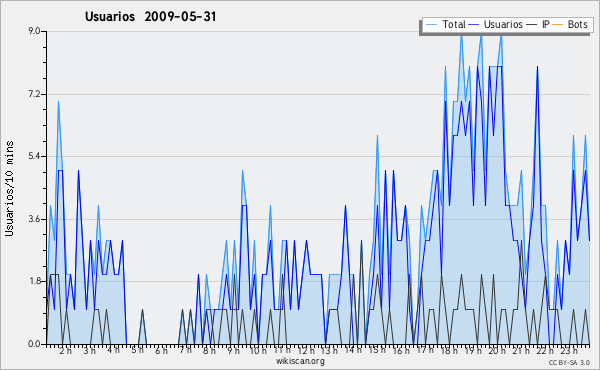Click the '0.0' y-axis label
This screenshot has width=600, height=370.
(34, 344)
